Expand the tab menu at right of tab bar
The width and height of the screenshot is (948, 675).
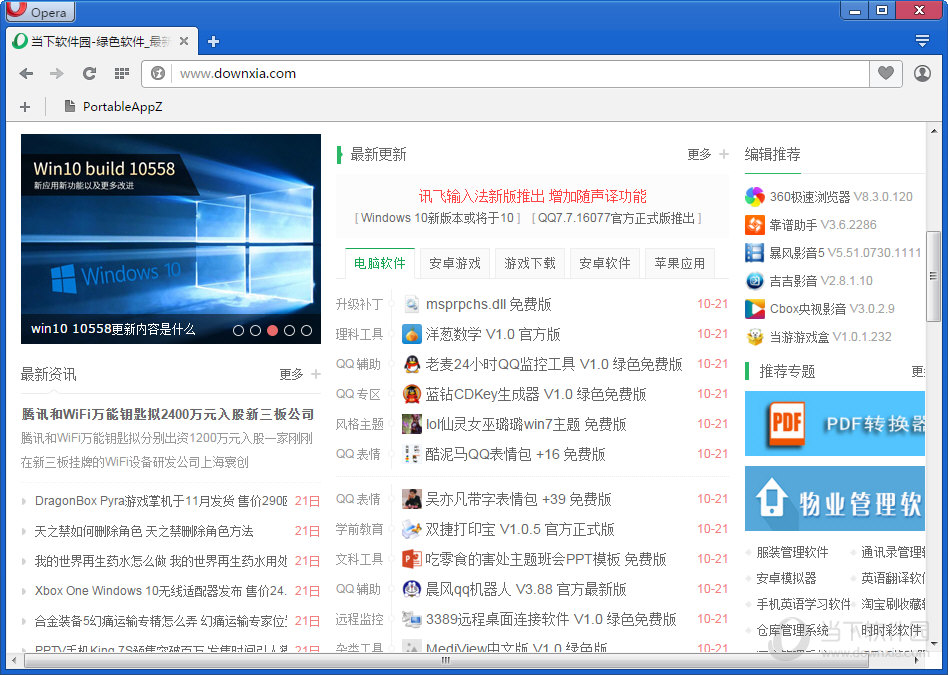pos(922,41)
